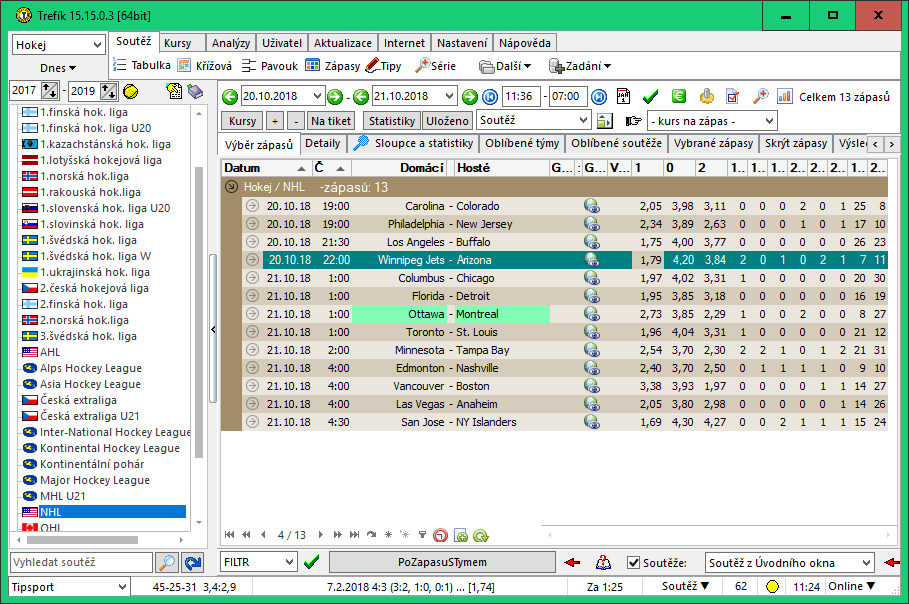Click the magnifier search icon beside Vyhledat soutěž
The width and height of the screenshot is (909, 604).
(x=167, y=562)
